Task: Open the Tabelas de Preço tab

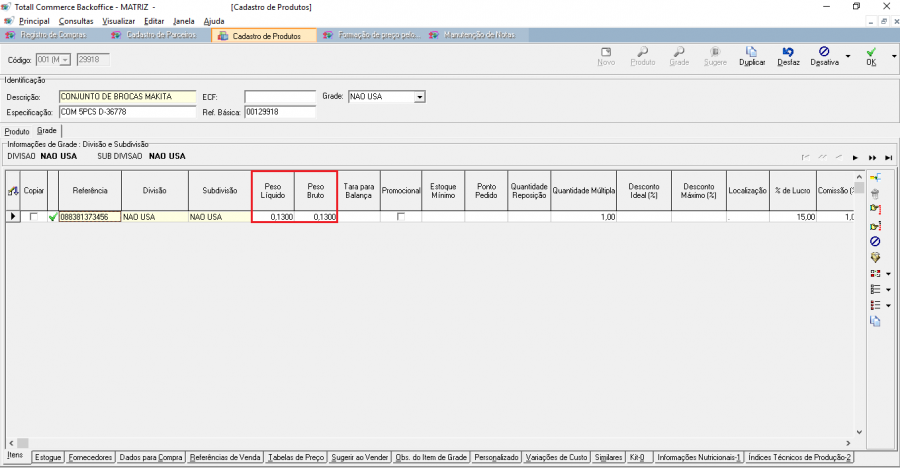Action: pyautogui.click(x=297, y=457)
